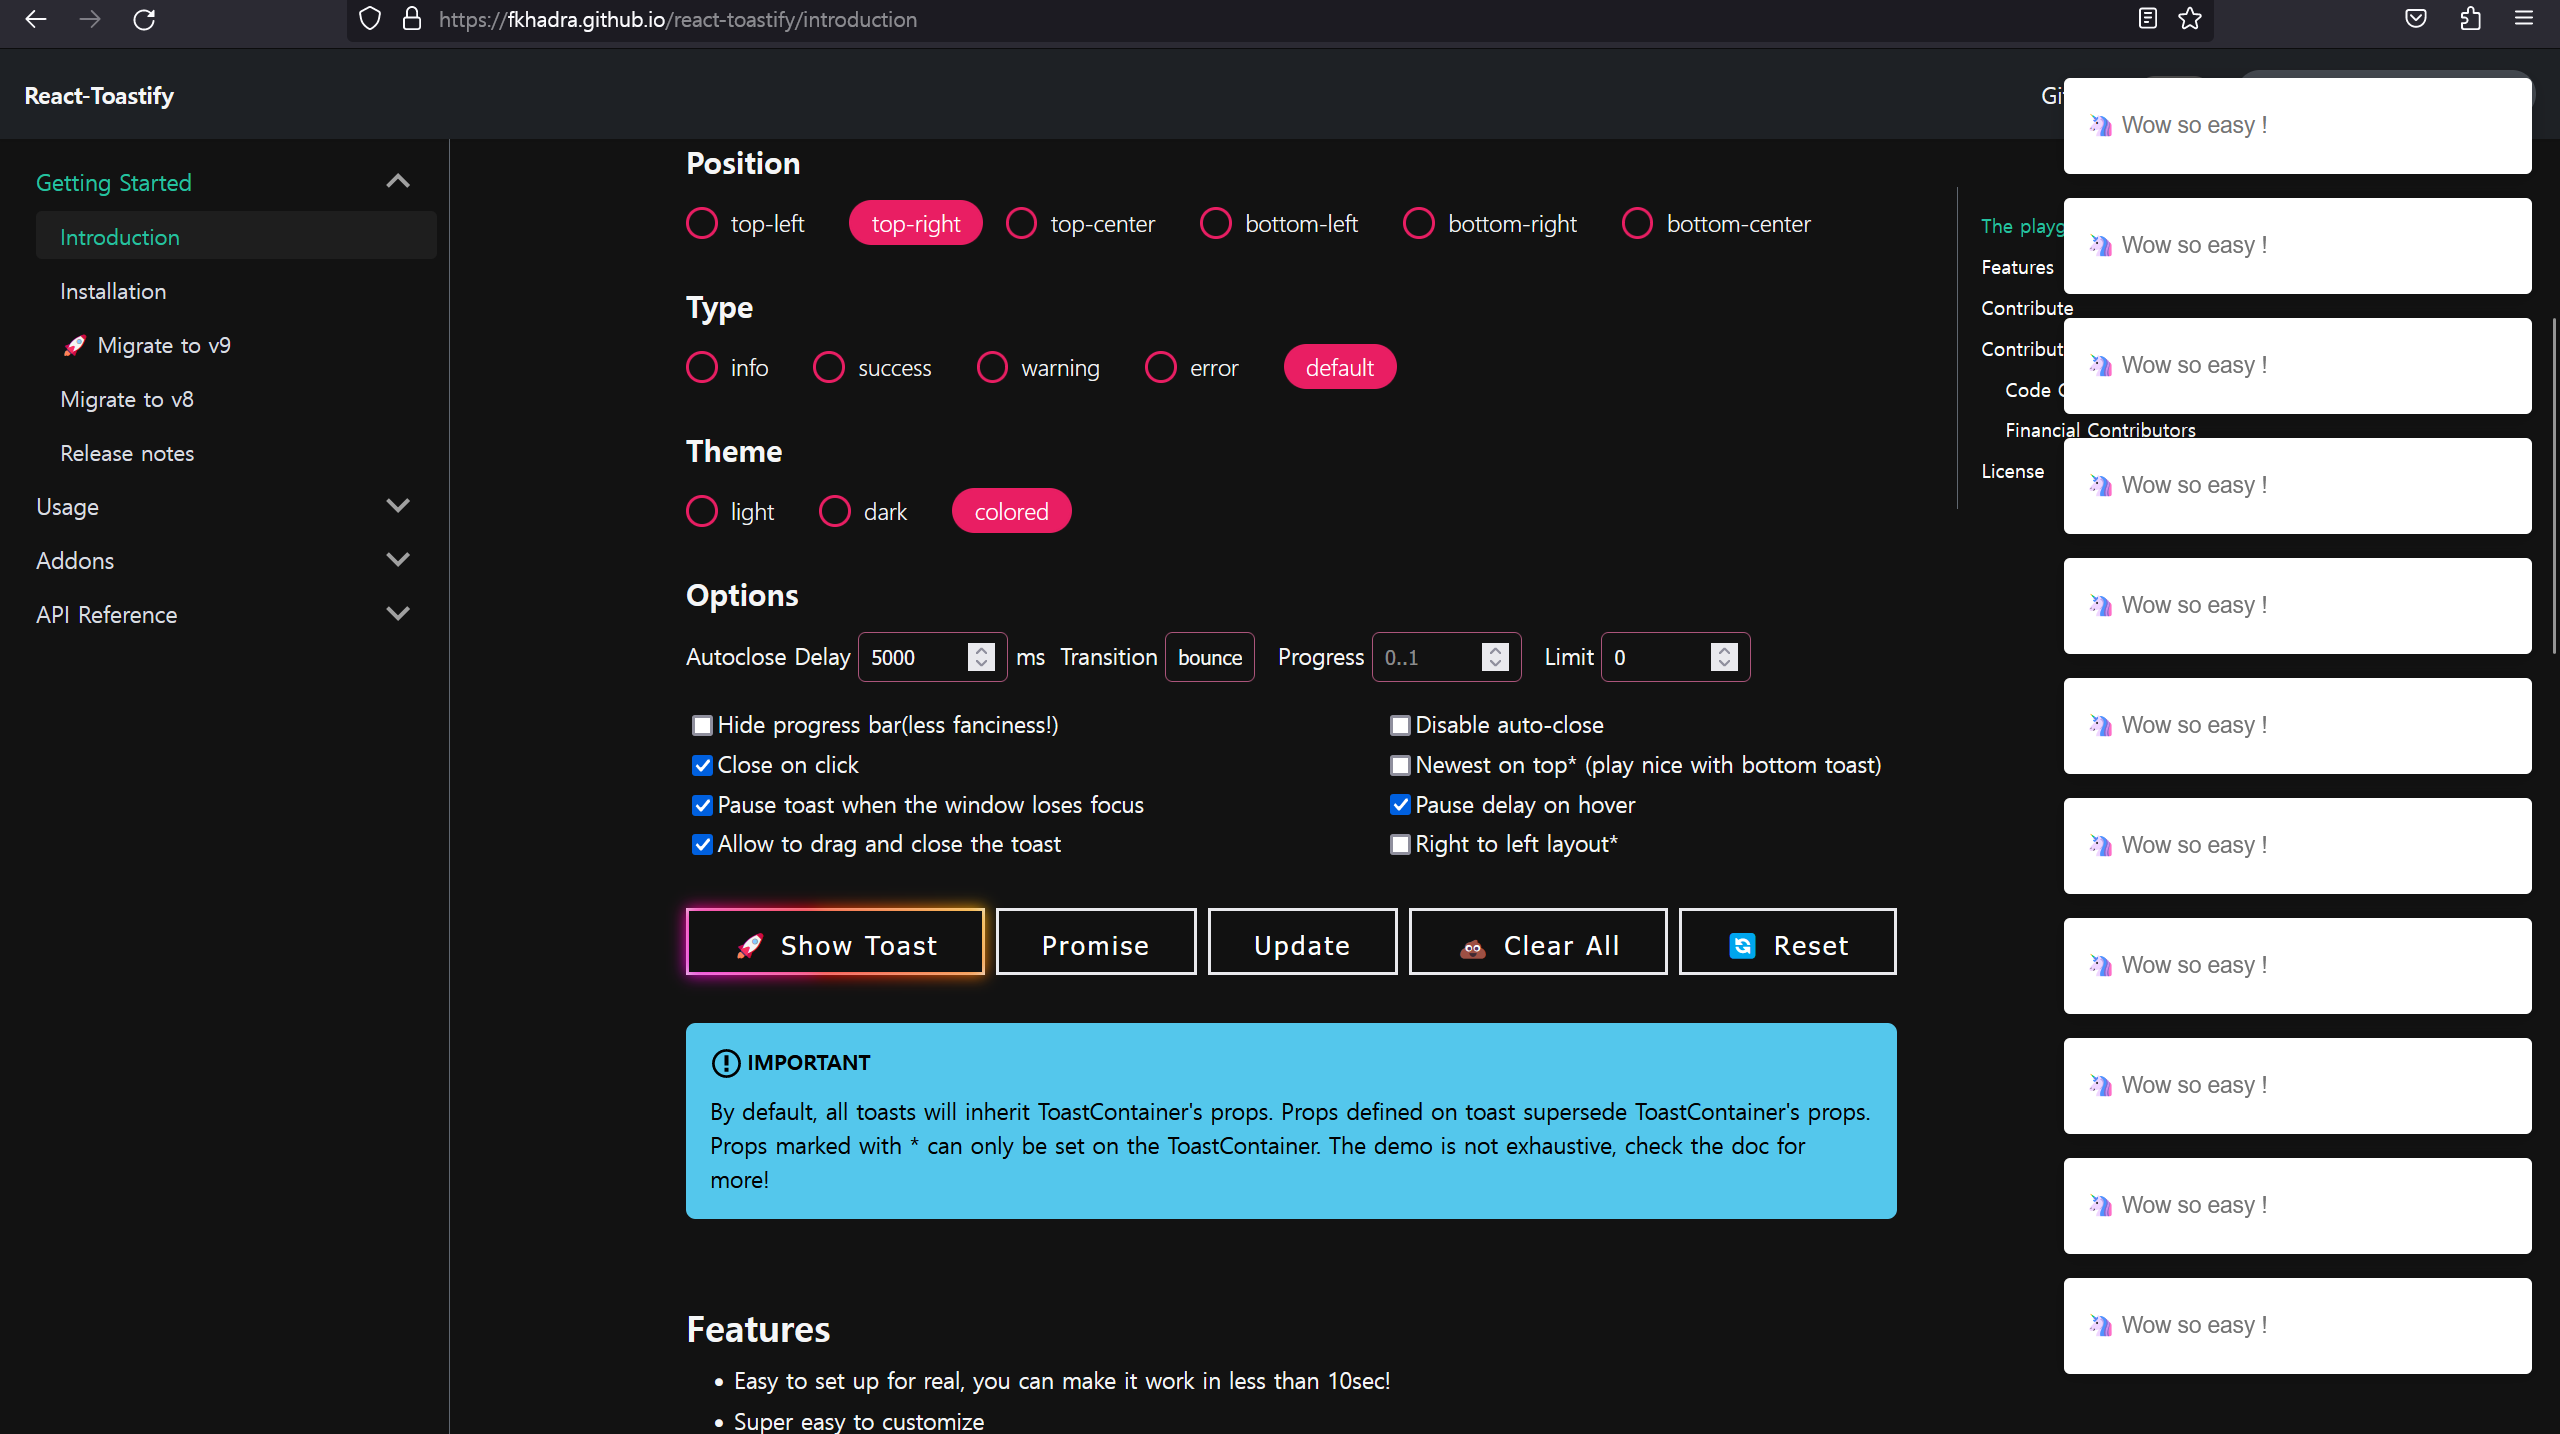Click the browser reload icon
This screenshot has width=2560, height=1434.
coord(144,19)
